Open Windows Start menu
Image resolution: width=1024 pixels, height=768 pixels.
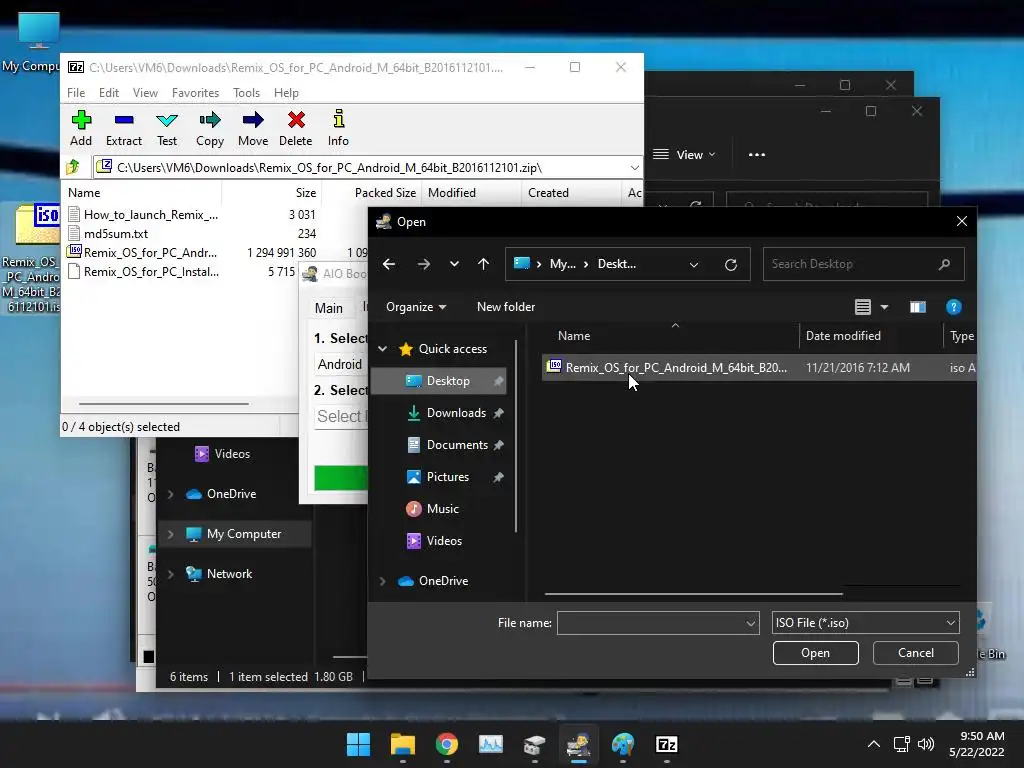click(x=358, y=744)
